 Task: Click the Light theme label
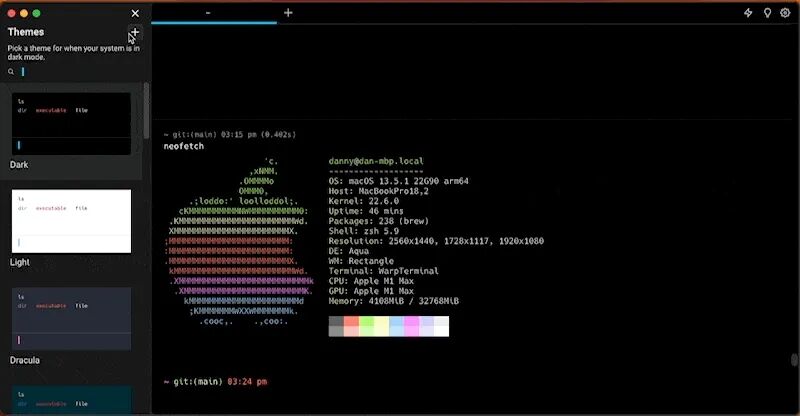click(19, 262)
